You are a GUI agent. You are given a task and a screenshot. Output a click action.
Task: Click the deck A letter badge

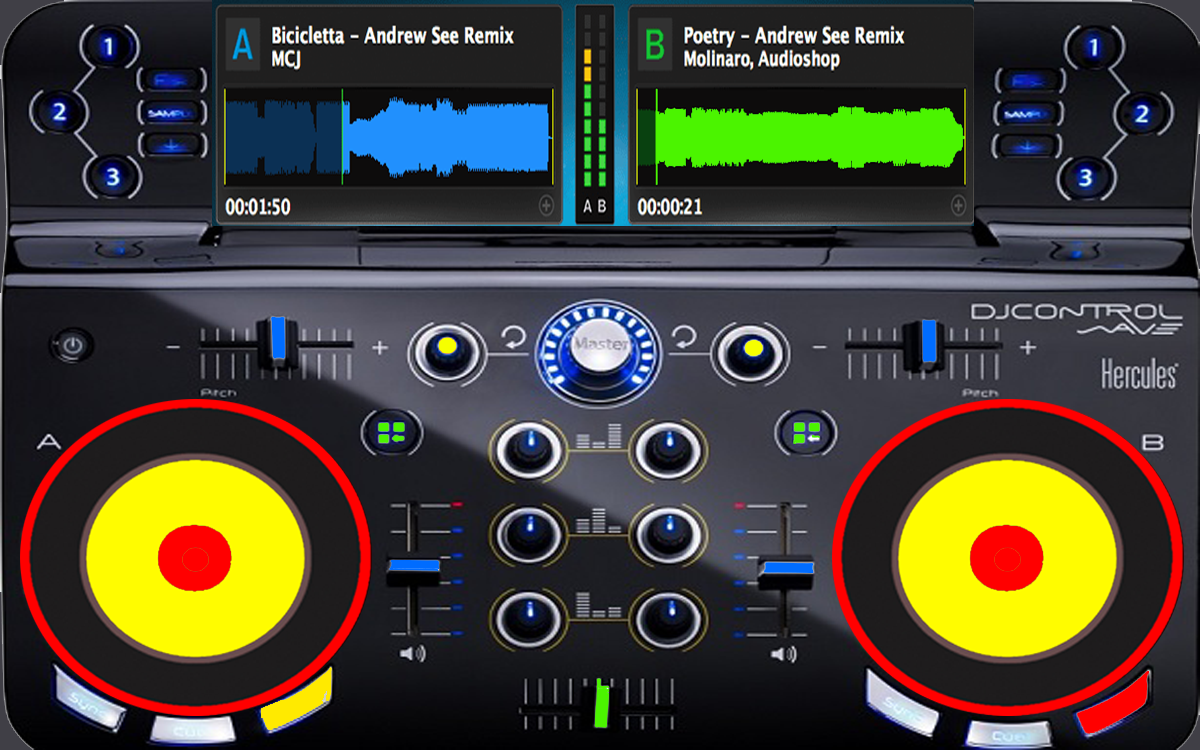tap(242, 46)
